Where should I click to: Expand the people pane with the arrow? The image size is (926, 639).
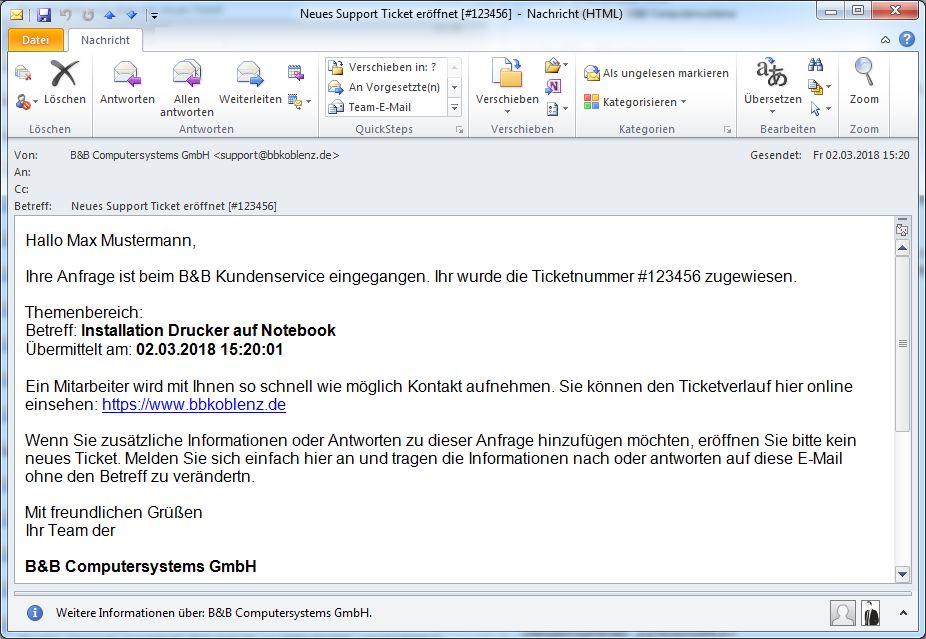(x=903, y=613)
